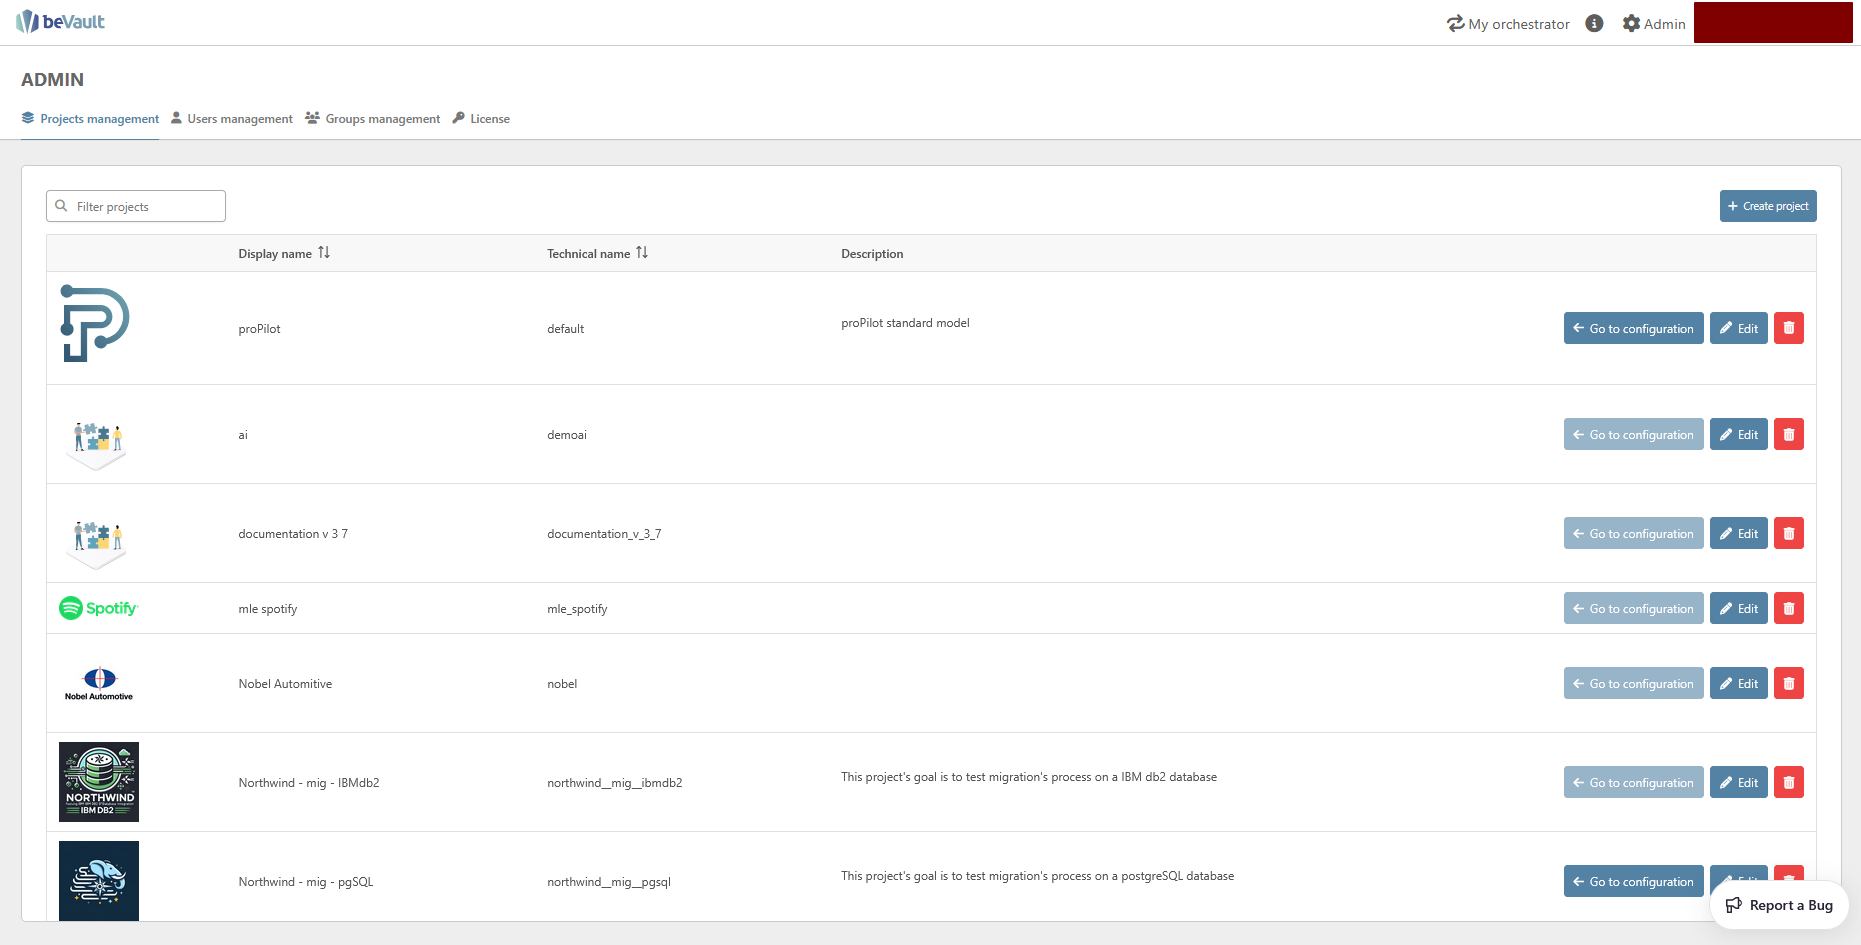This screenshot has height=945, width=1861.
Task: Click trash icon for documentation v 3 7
Action: (x=1788, y=533)
